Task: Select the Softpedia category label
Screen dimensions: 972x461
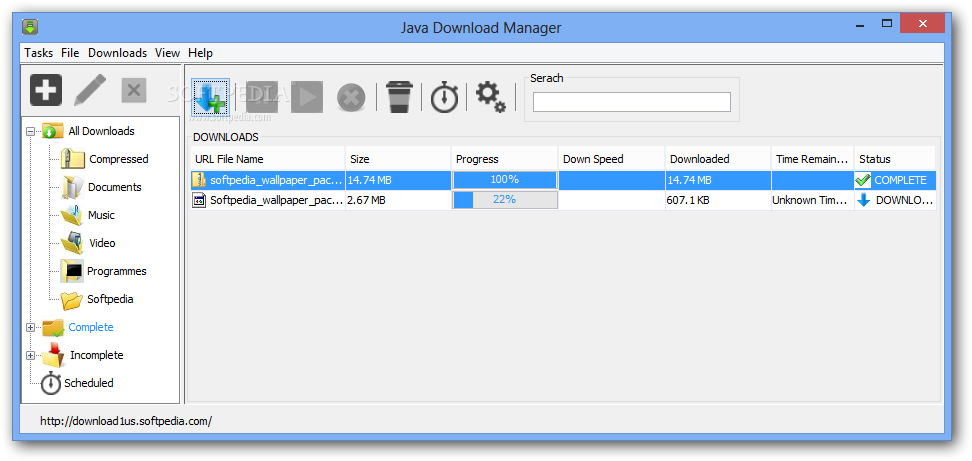Action: point(110,299)
